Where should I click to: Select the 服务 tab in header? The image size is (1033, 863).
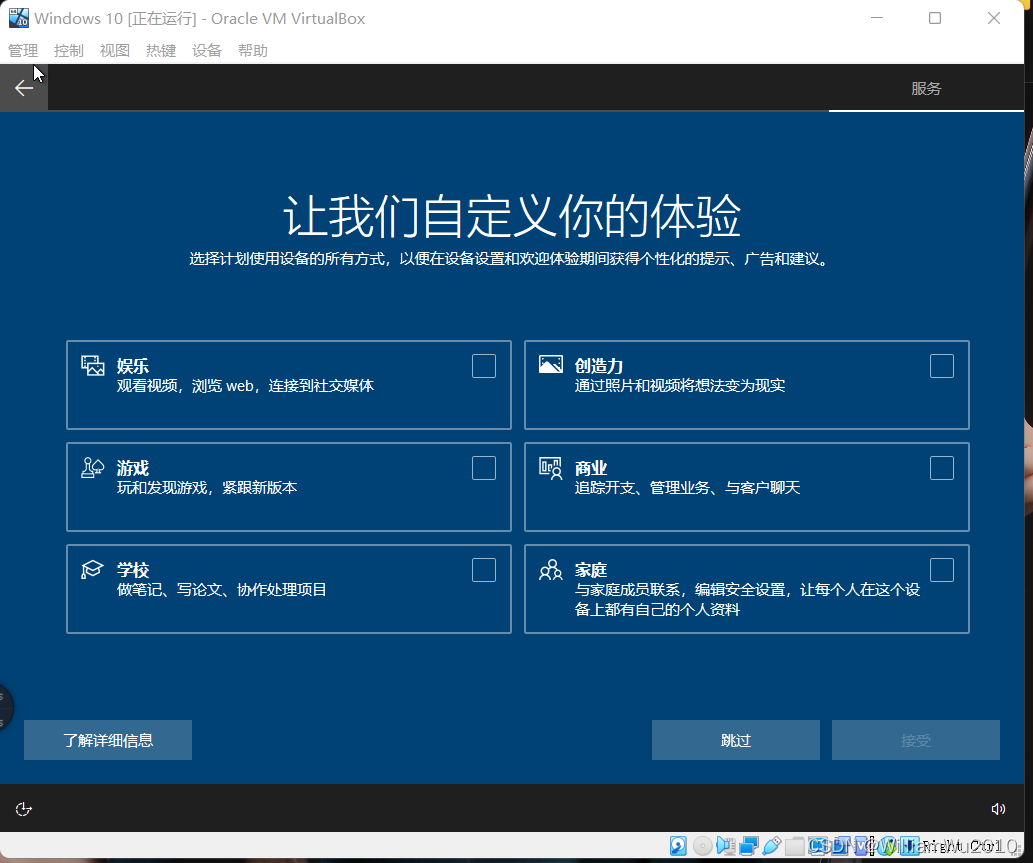pyautogui.click(x=926, y=88)
